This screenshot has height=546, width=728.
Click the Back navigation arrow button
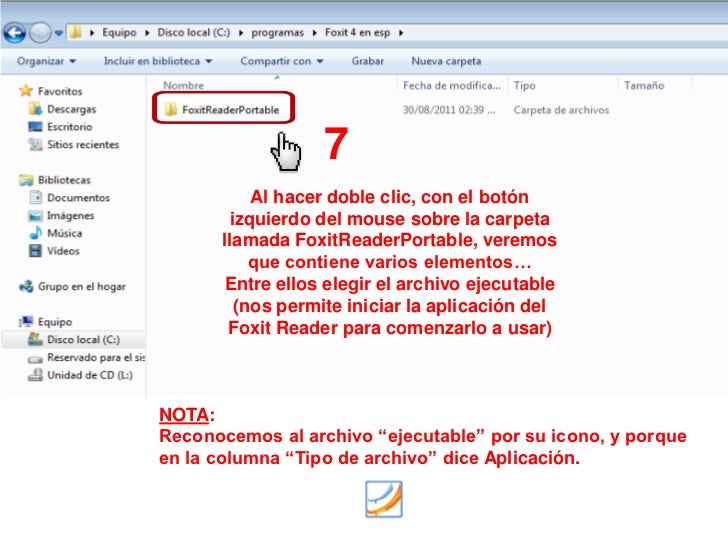point(14,33)
